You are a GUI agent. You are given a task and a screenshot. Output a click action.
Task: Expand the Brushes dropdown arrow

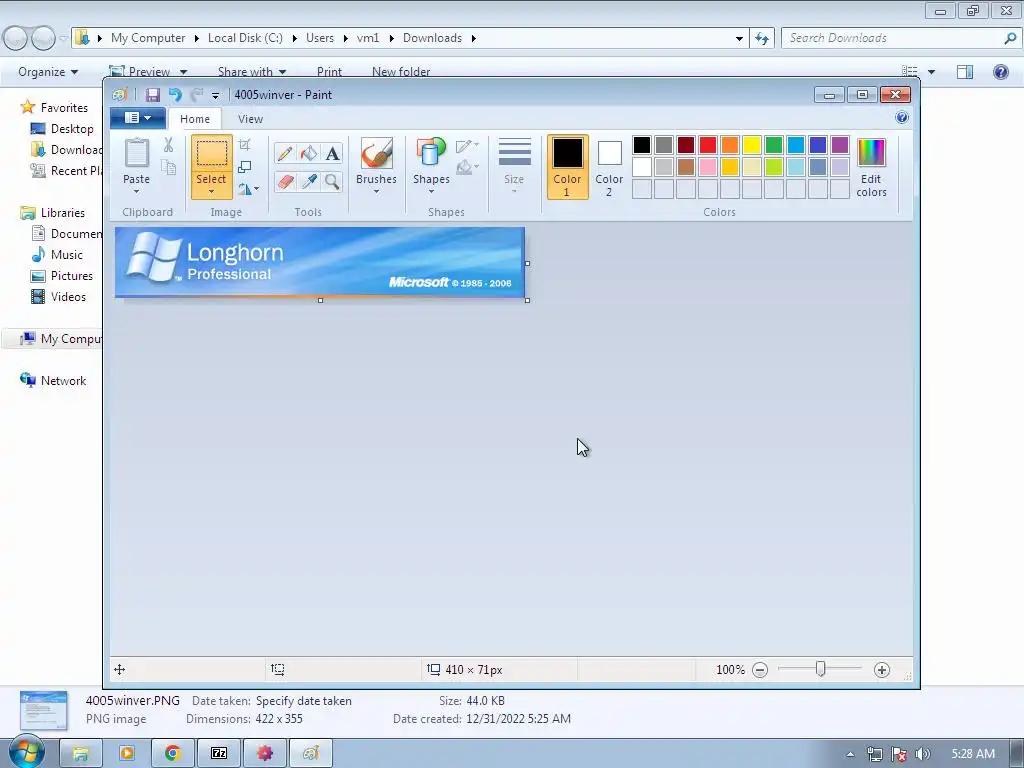pos(376,191)
